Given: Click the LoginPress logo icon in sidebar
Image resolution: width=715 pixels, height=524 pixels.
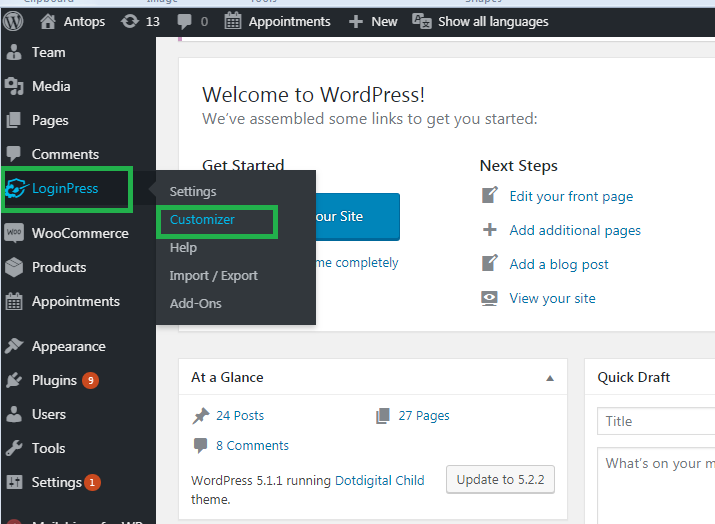Looking at the screenshot, I should tap(16, 188).
